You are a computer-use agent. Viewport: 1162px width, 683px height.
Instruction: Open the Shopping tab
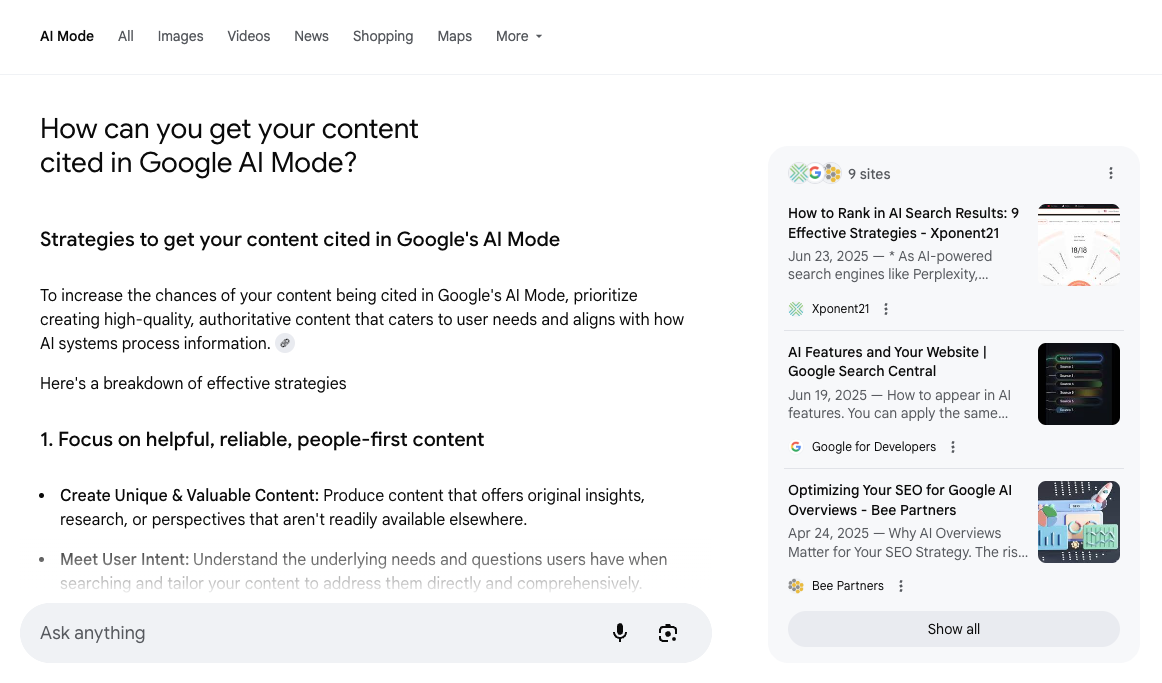[x=383, y=36]
